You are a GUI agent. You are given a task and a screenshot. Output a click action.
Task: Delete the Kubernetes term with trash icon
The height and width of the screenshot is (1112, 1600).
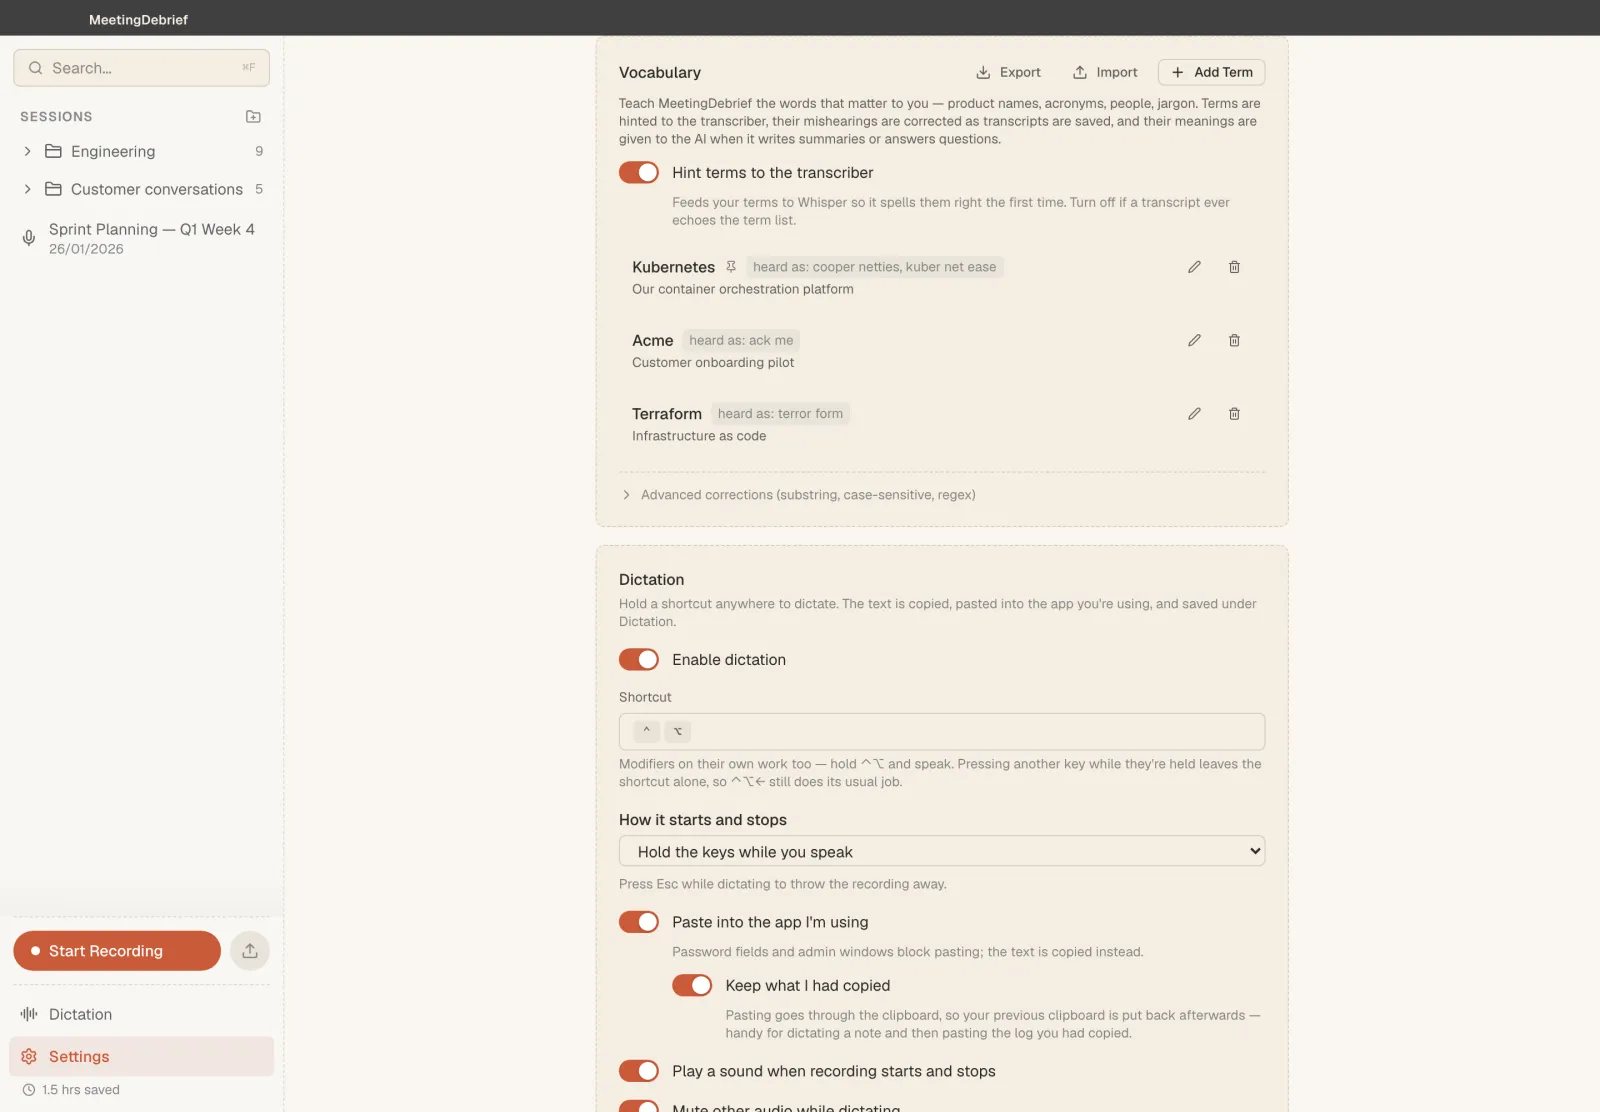(1234, 267)
